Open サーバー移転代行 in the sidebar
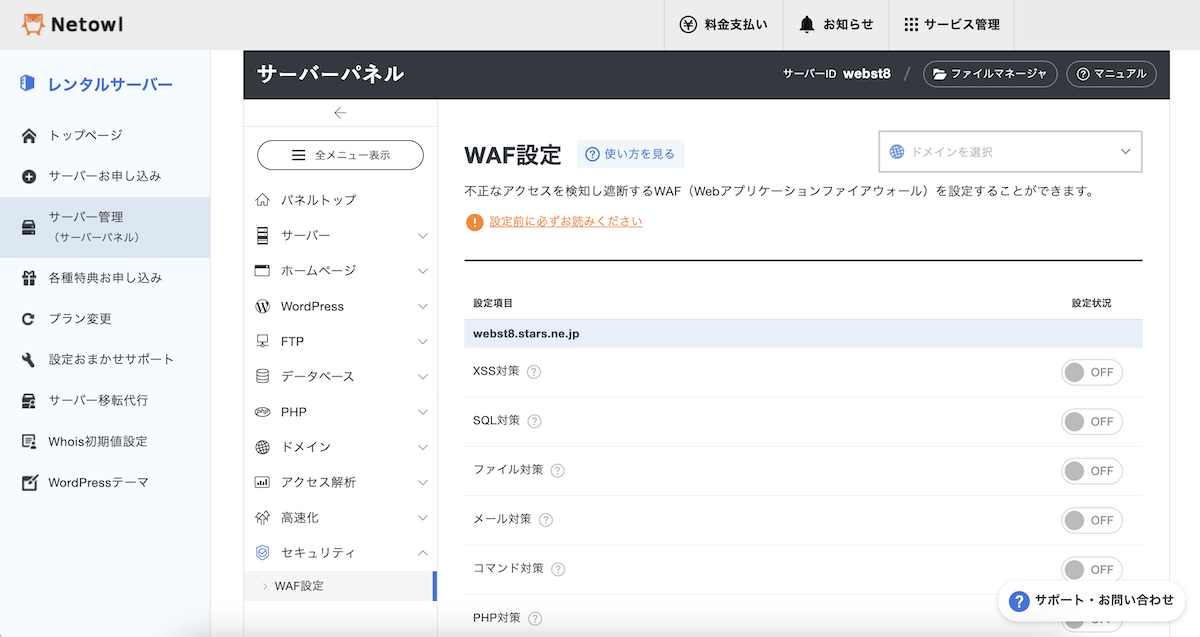1200x637 pixels. click(x=105, y=401)
